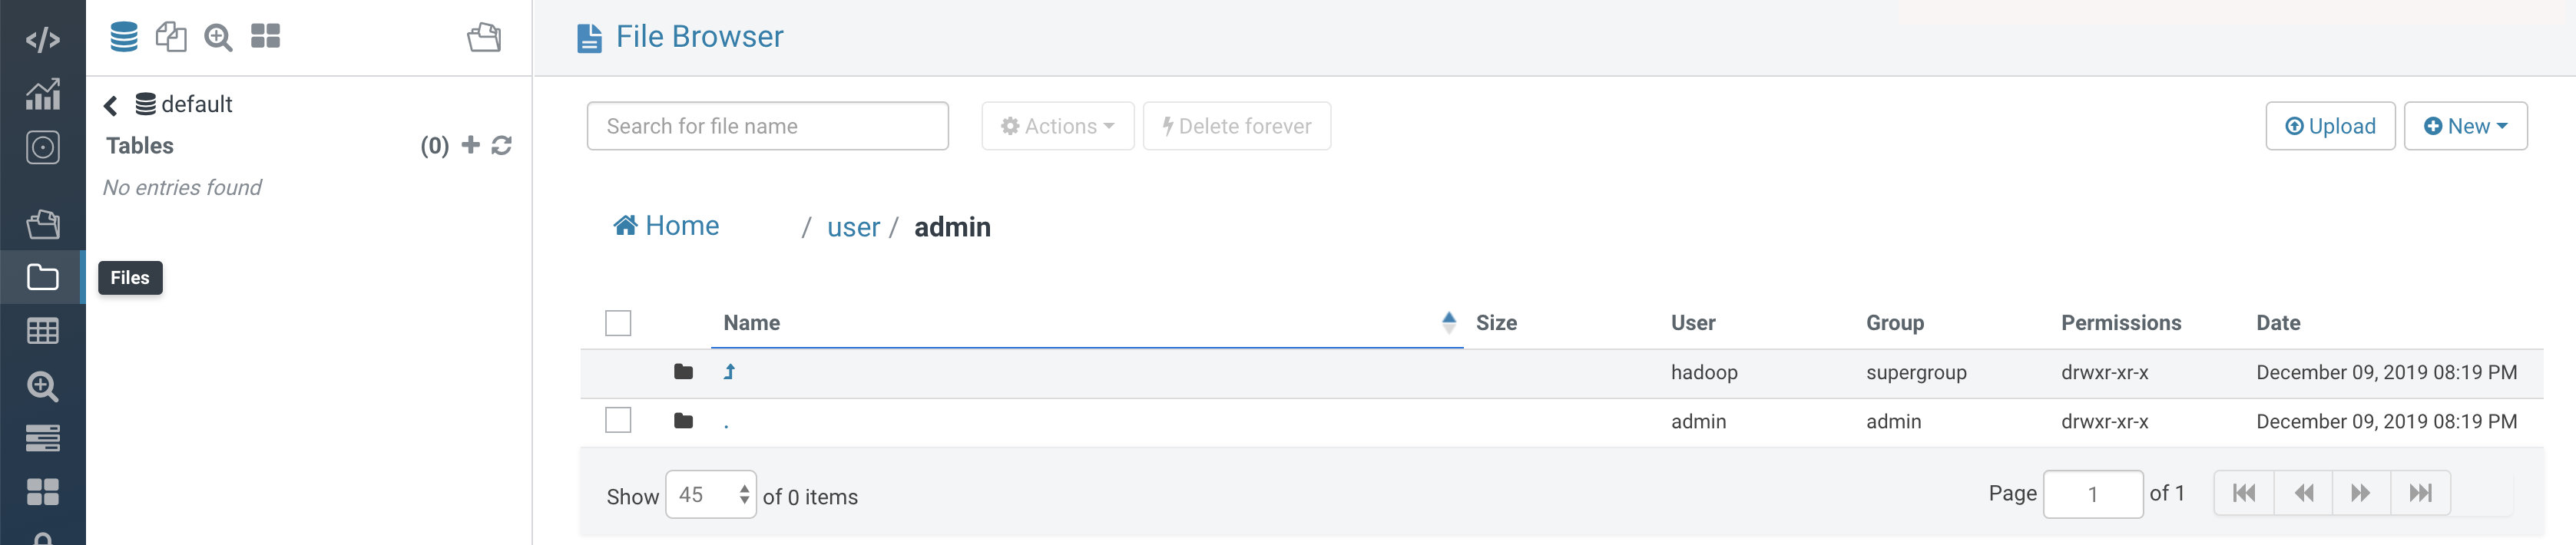The height and width of the screenshot is (545, 2576).
Task: Select Files in the left sidebar
Action: (42, 277)
